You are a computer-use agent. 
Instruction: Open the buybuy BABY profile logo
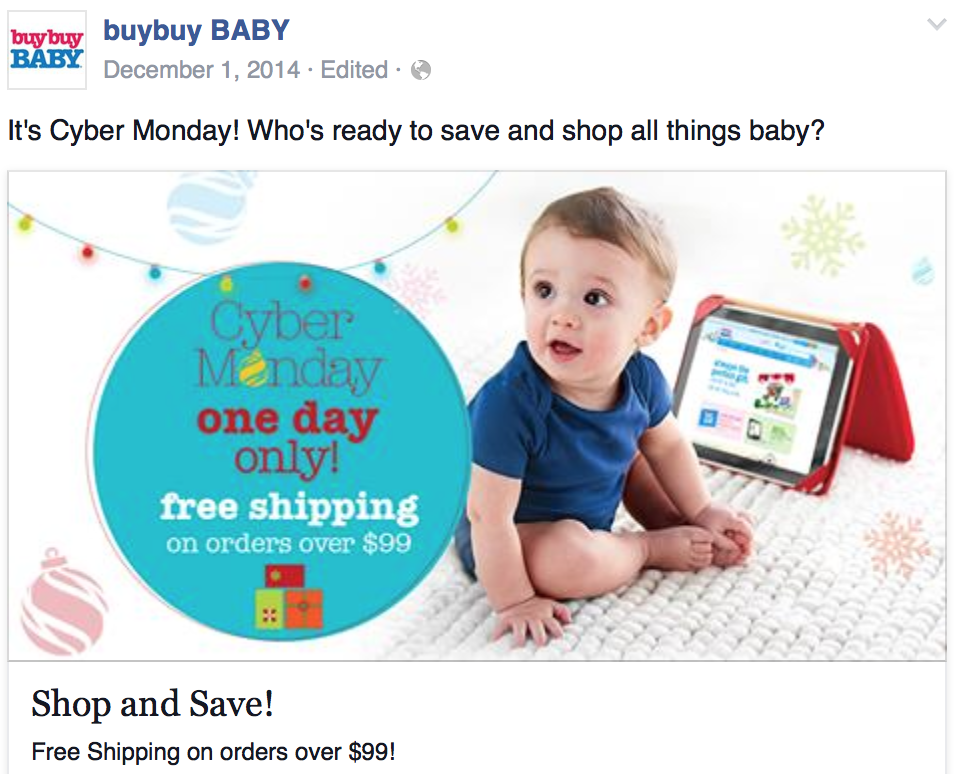[x=47, y=50]
